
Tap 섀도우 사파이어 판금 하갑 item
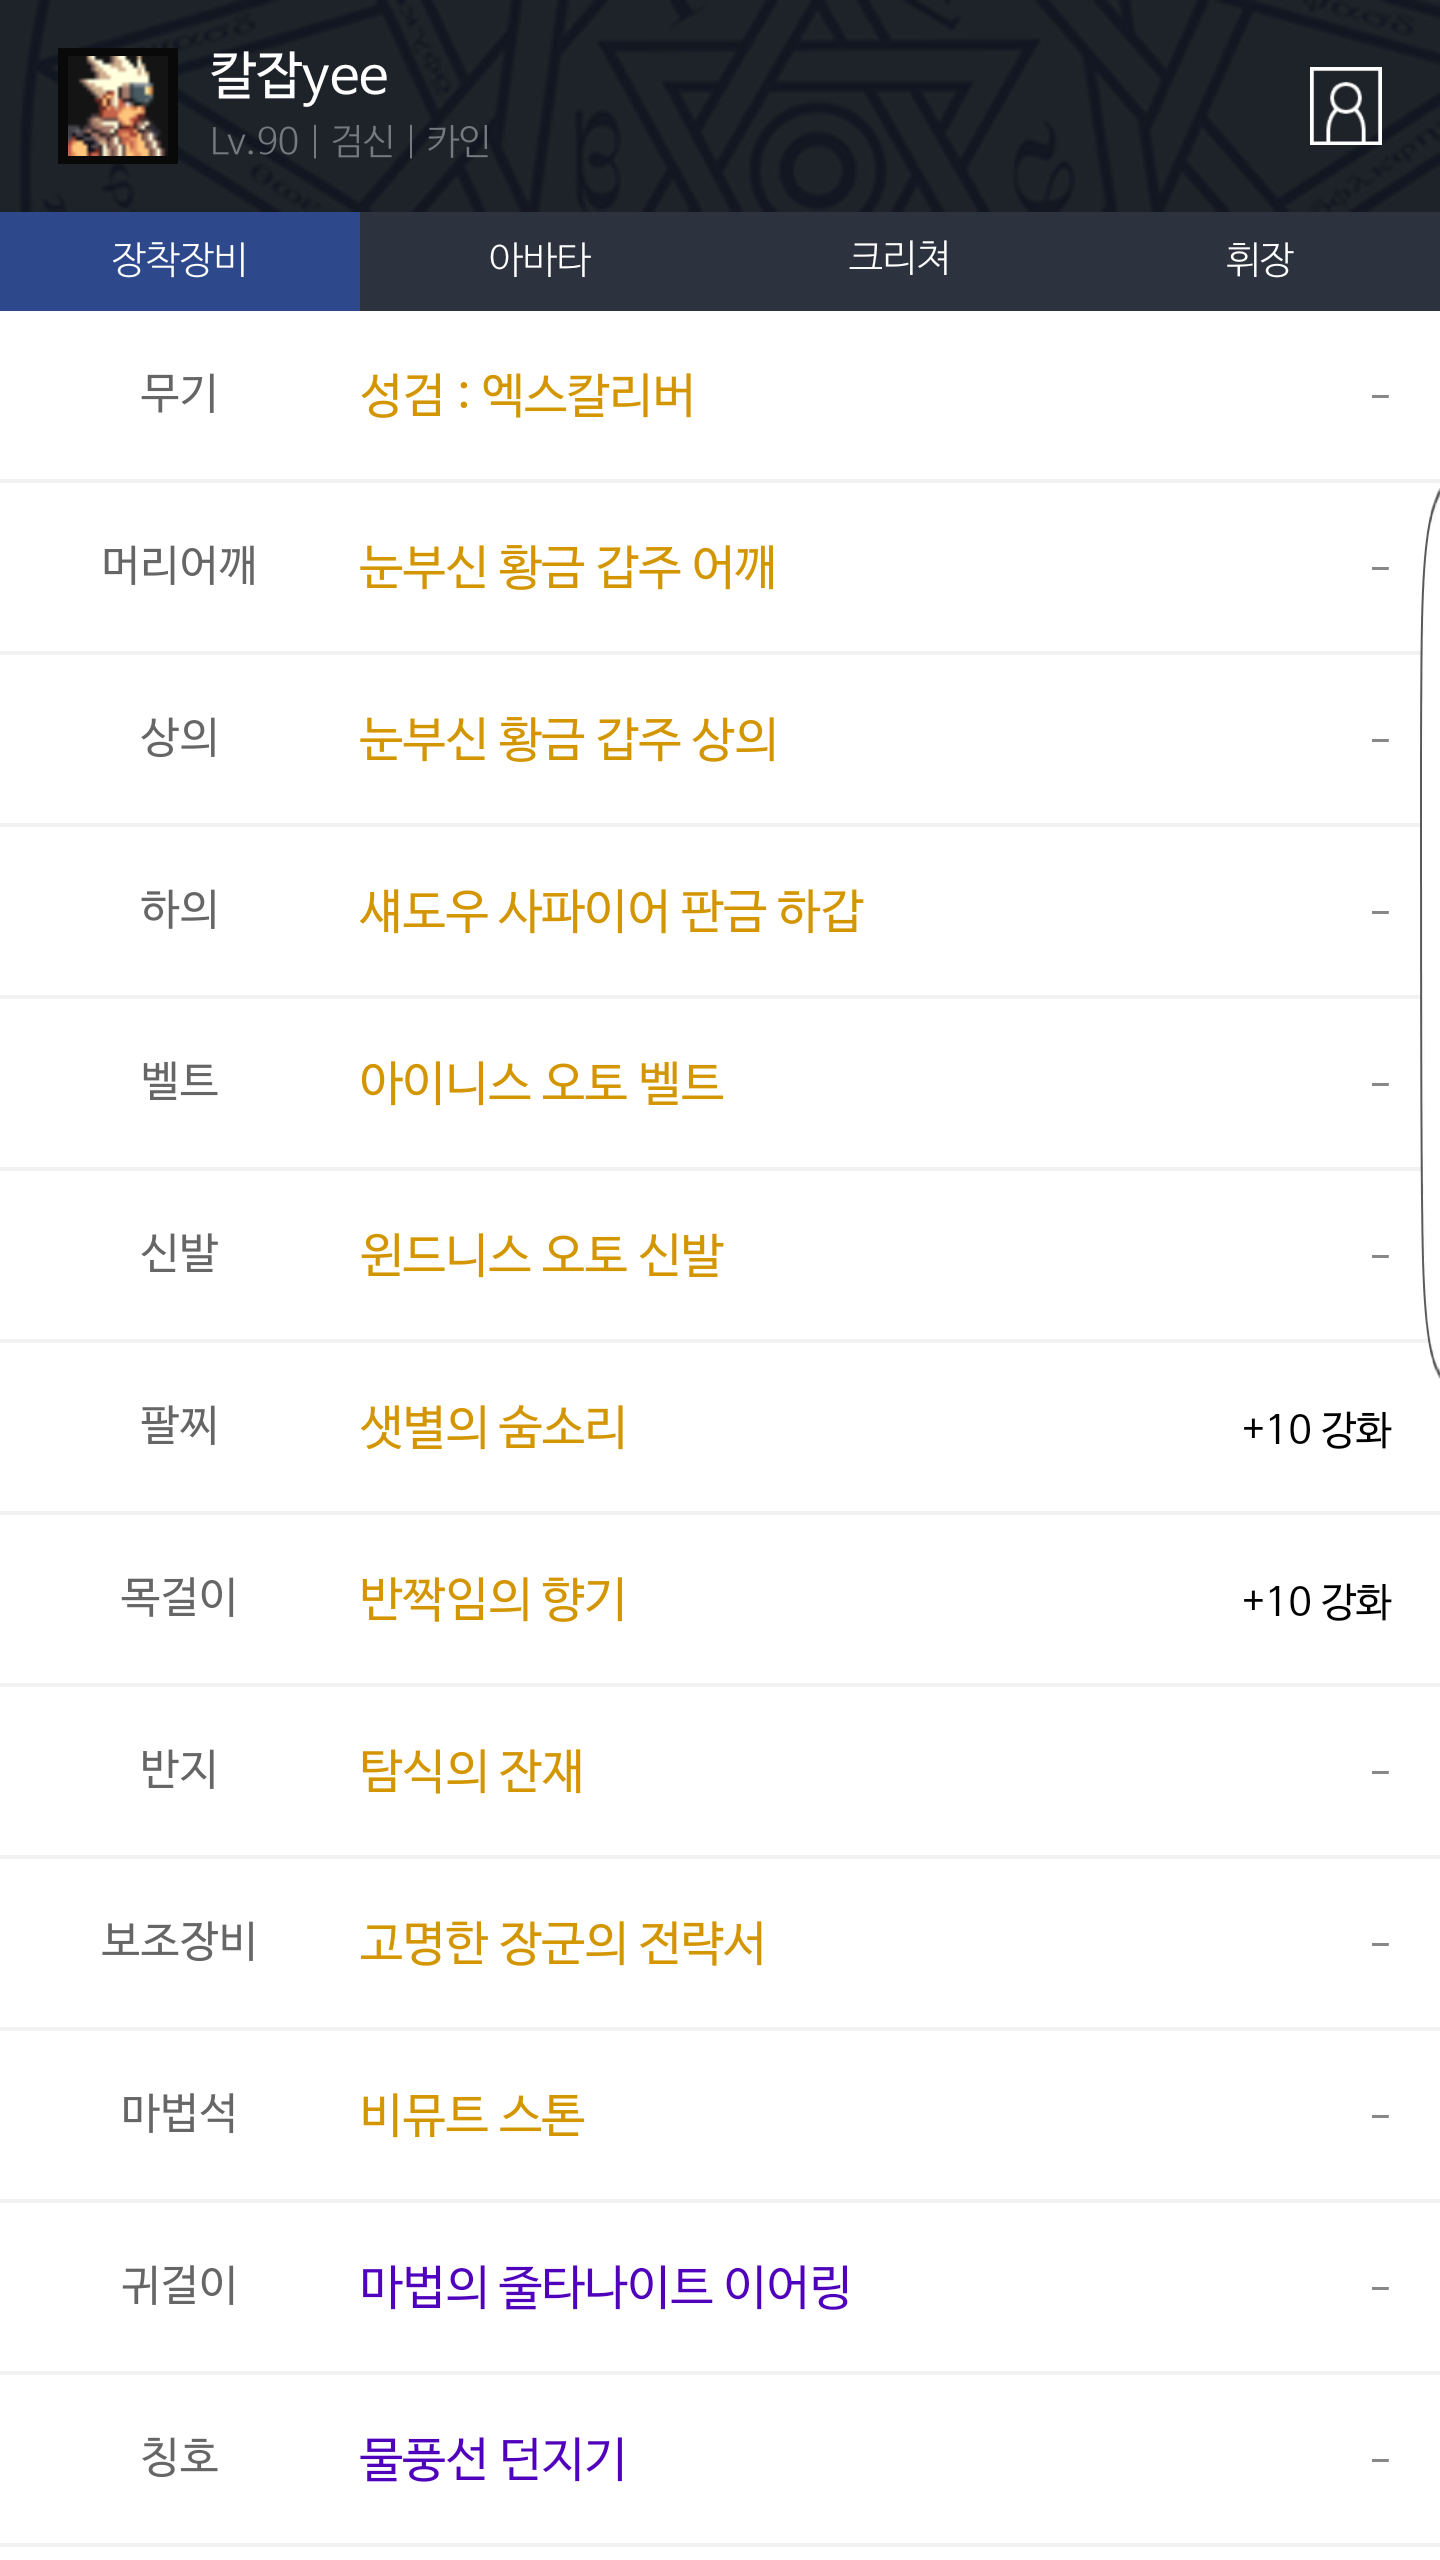611,911
